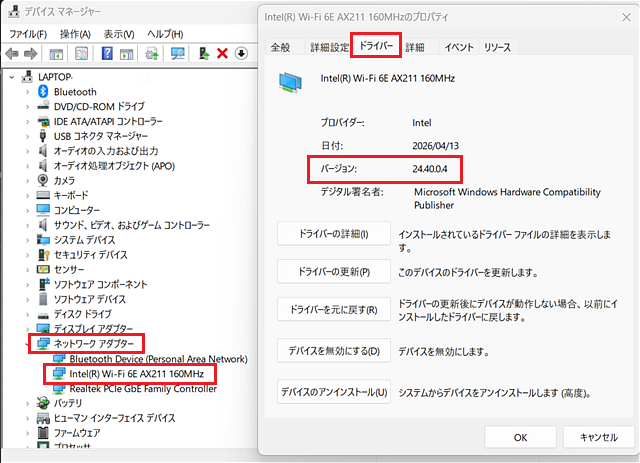This screenshot has height=463, width=640.
Task: Expand the オーディオ処理オブジェクト (APO) chevron
Action: pos(27,166)
